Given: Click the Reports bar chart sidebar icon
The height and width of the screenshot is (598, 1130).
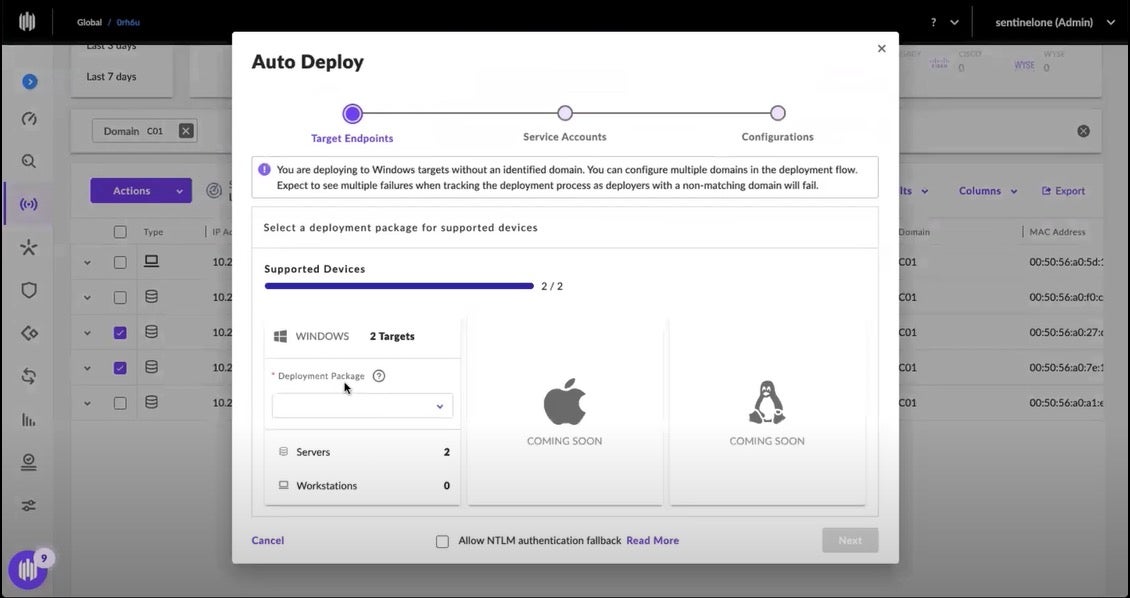Looking at the screenshot, I should pos(29,419).
